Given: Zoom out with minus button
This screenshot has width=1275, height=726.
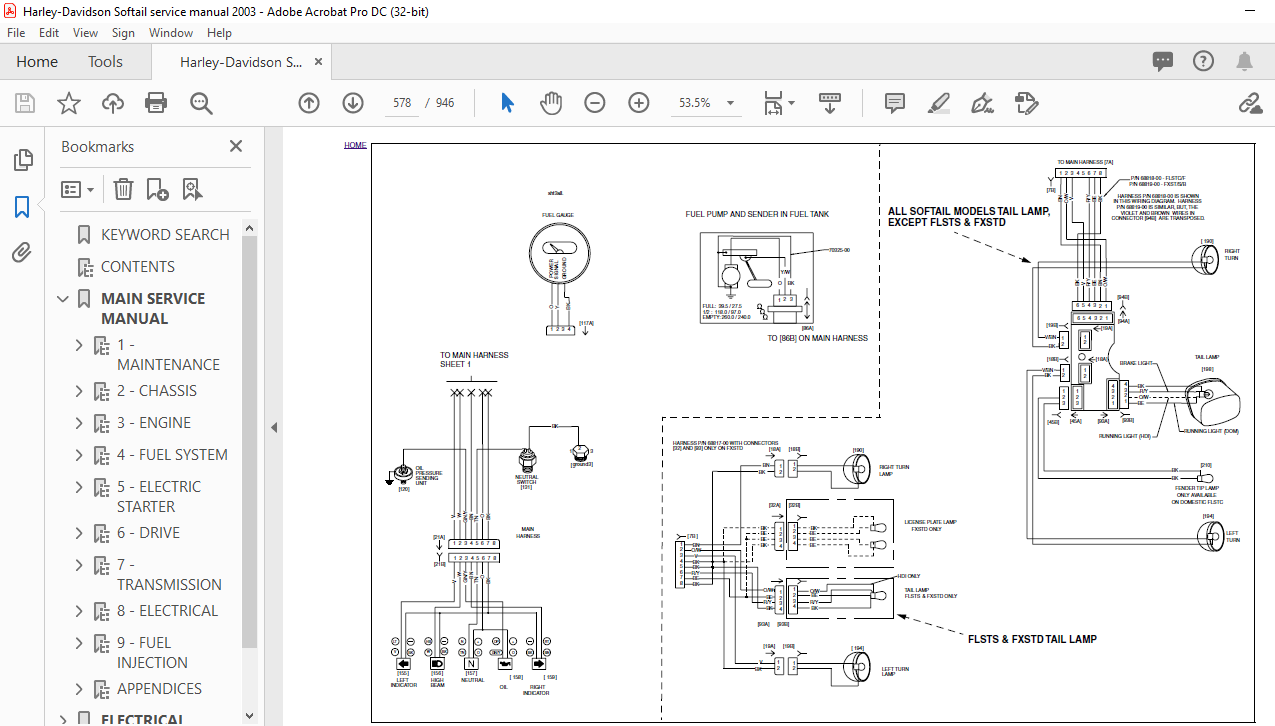Looking at the screenshot, I should (x=595, y=103).
